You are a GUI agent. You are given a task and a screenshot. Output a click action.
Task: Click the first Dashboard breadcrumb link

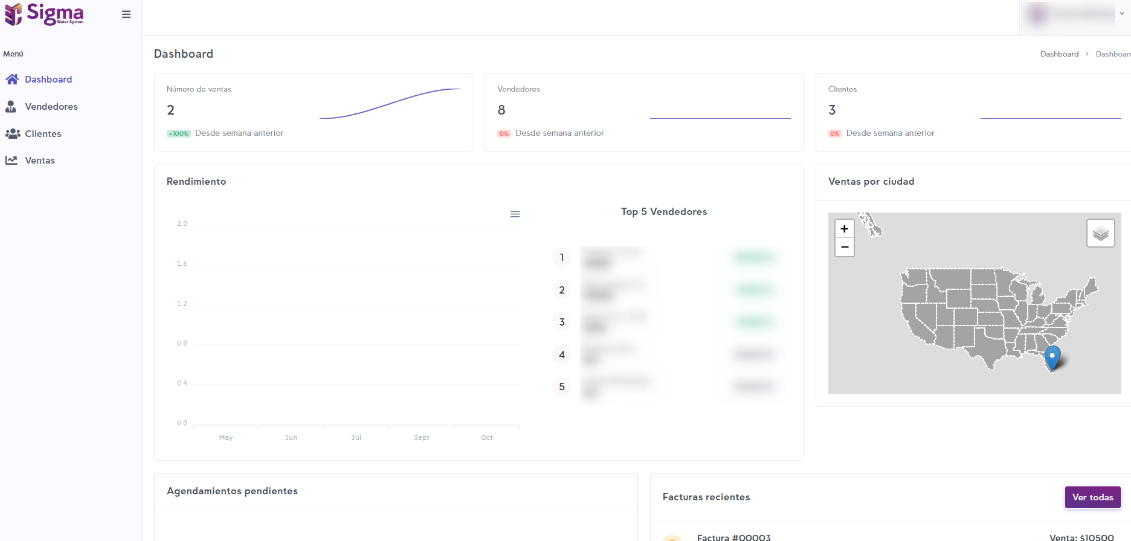coord(1059,54)
